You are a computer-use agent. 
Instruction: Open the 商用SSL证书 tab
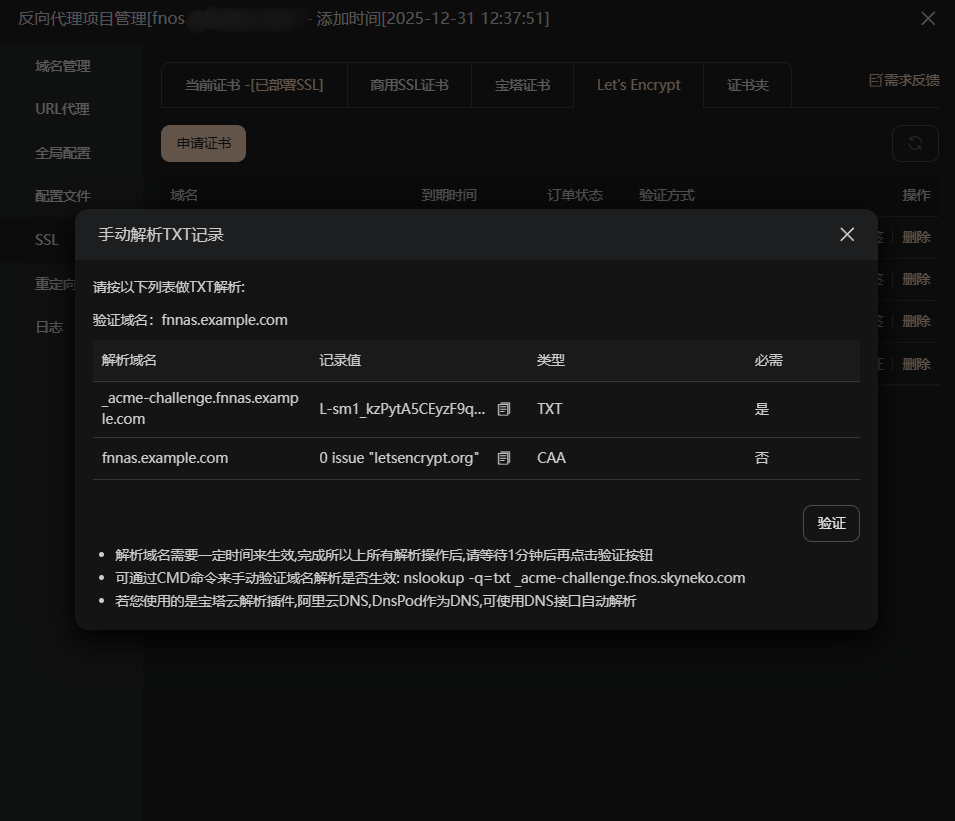click(x=409, y=85)
